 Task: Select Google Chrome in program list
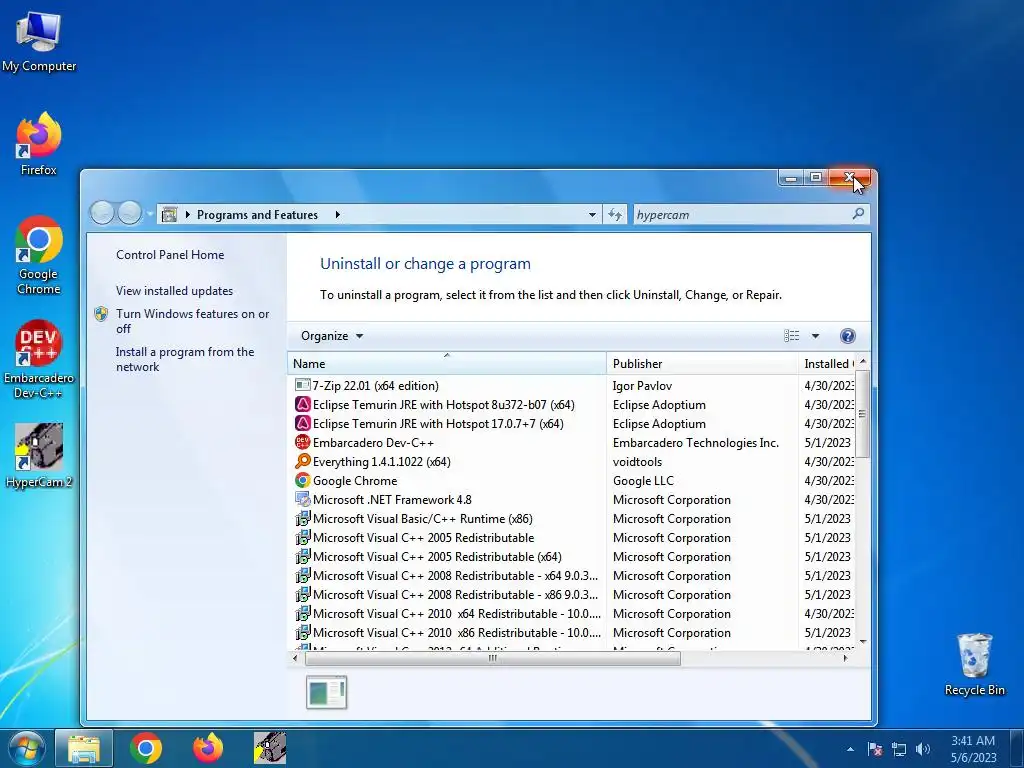pos(355,481)
